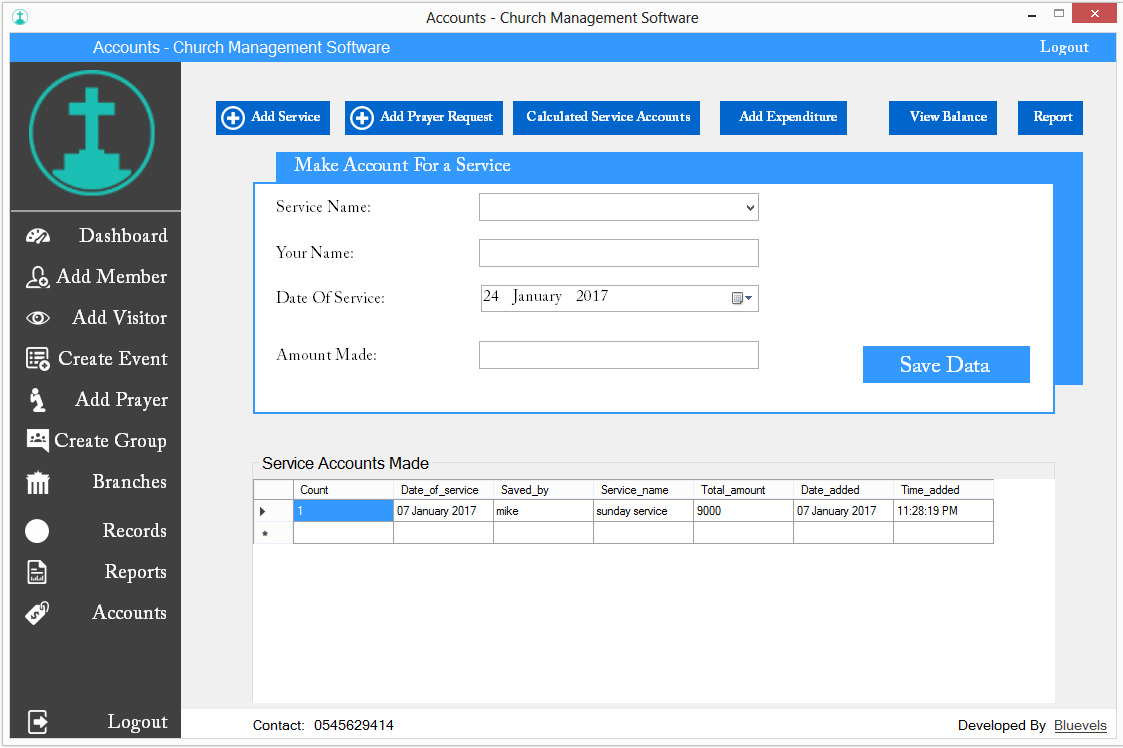Click into the Amount Made field
The height and width of the screenshot is (748, 1123).
coord(618,355)
